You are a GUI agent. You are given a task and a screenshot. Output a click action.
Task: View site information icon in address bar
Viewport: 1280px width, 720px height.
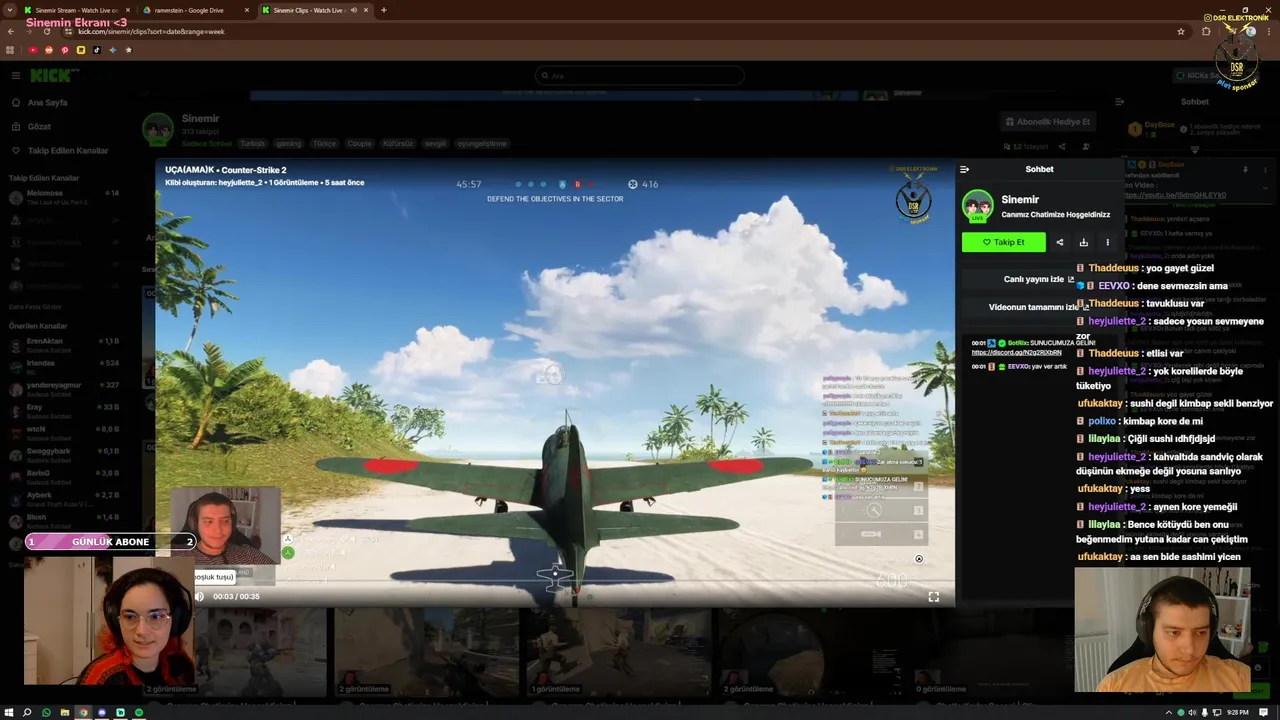[x=68, y=31]
